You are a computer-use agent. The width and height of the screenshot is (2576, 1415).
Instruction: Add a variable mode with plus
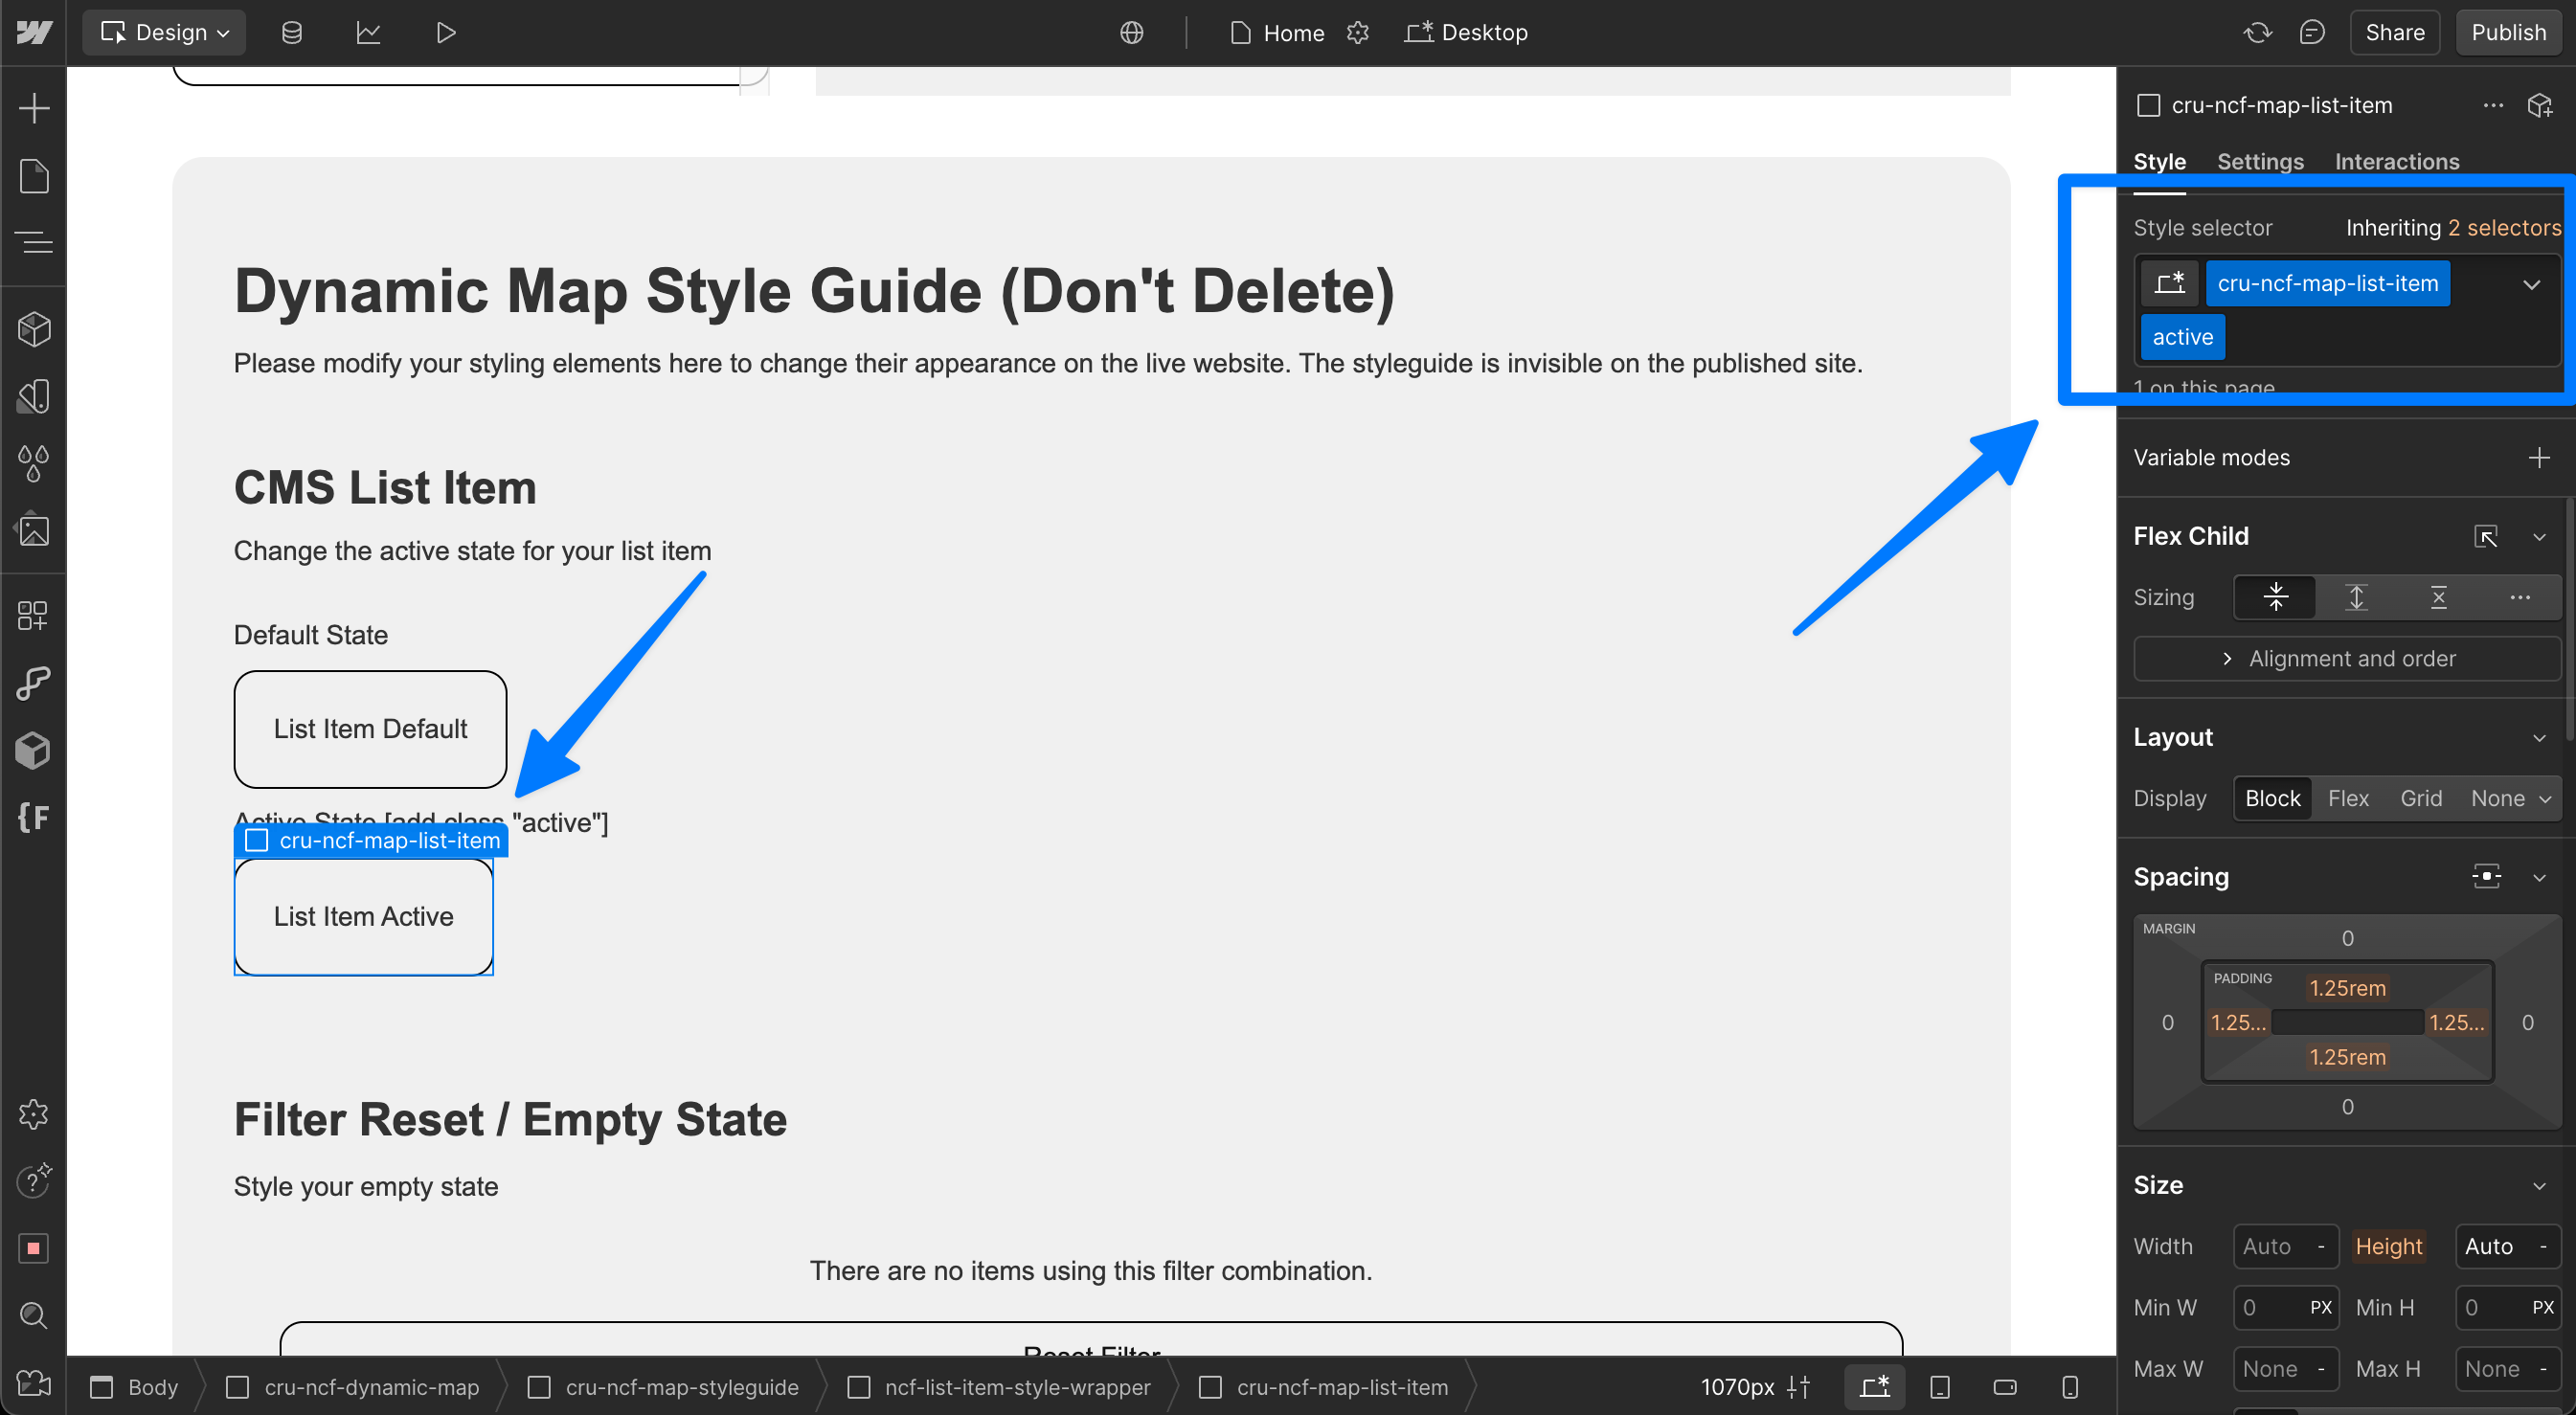tap(2539, 457)
